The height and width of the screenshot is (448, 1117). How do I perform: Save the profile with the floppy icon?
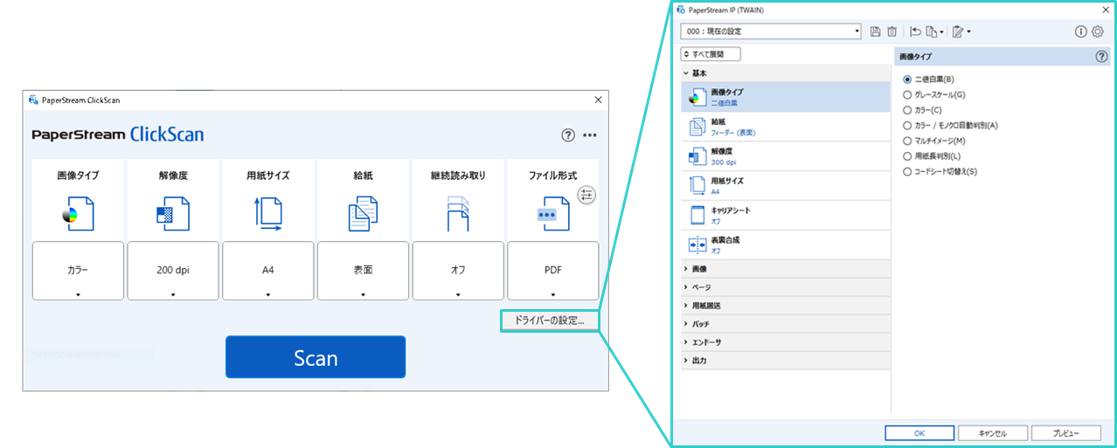click(x=876, y=31)
